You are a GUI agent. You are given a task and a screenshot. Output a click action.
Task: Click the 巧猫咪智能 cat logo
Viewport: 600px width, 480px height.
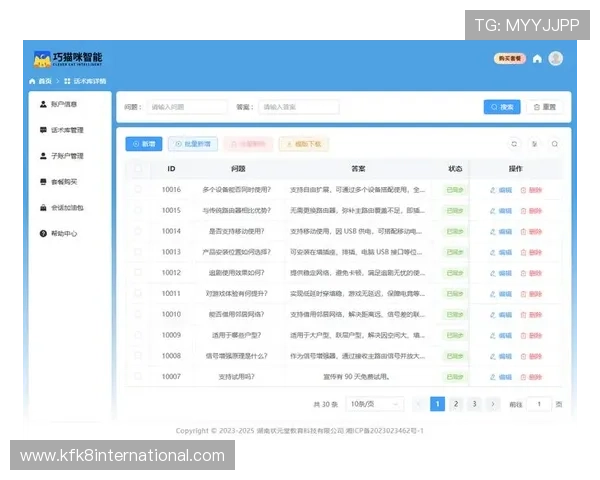pos(68,59)
